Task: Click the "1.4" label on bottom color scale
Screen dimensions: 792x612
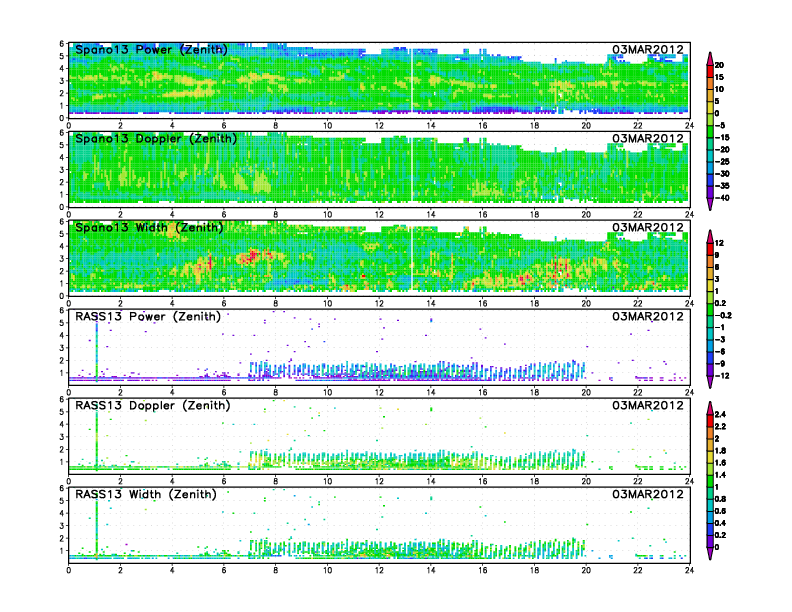Action: point(721,475)
